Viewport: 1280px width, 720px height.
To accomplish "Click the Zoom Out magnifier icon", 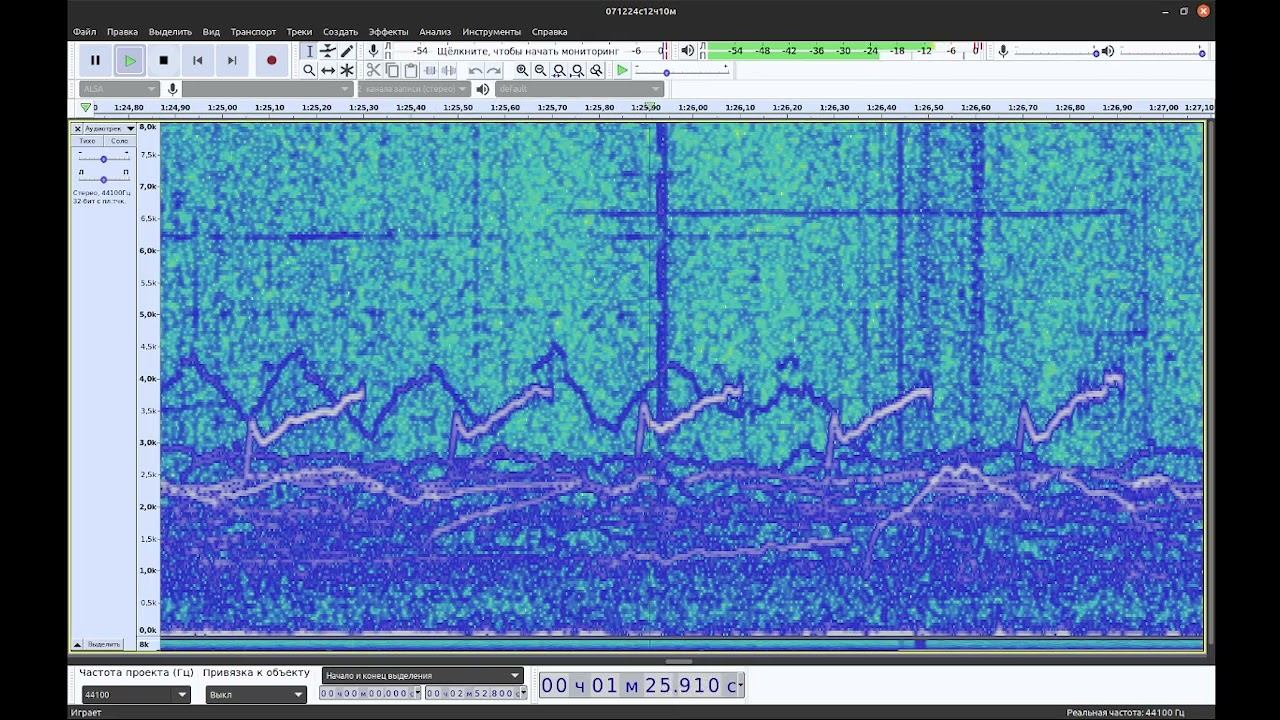I will (x=541, y=70).
